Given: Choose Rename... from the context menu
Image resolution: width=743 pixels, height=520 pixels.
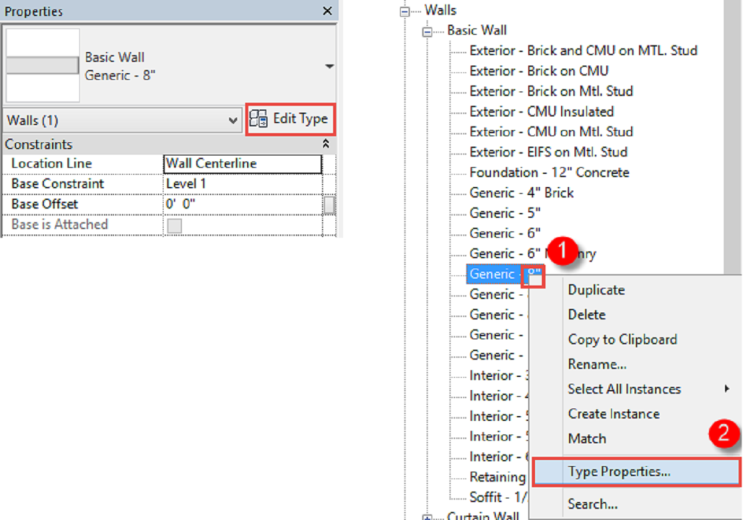Looking at the screenshot, I should tap(597, 364).
